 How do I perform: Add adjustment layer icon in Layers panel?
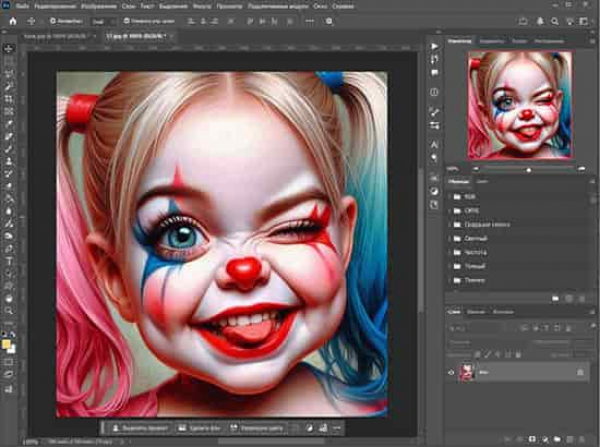[545, 439]
